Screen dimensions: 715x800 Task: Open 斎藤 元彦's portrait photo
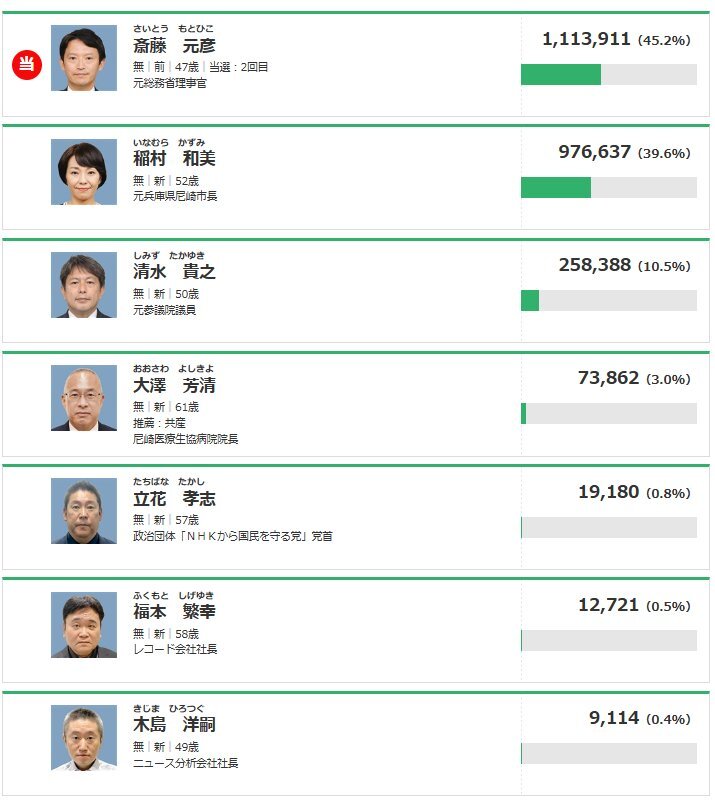point(84,58)
